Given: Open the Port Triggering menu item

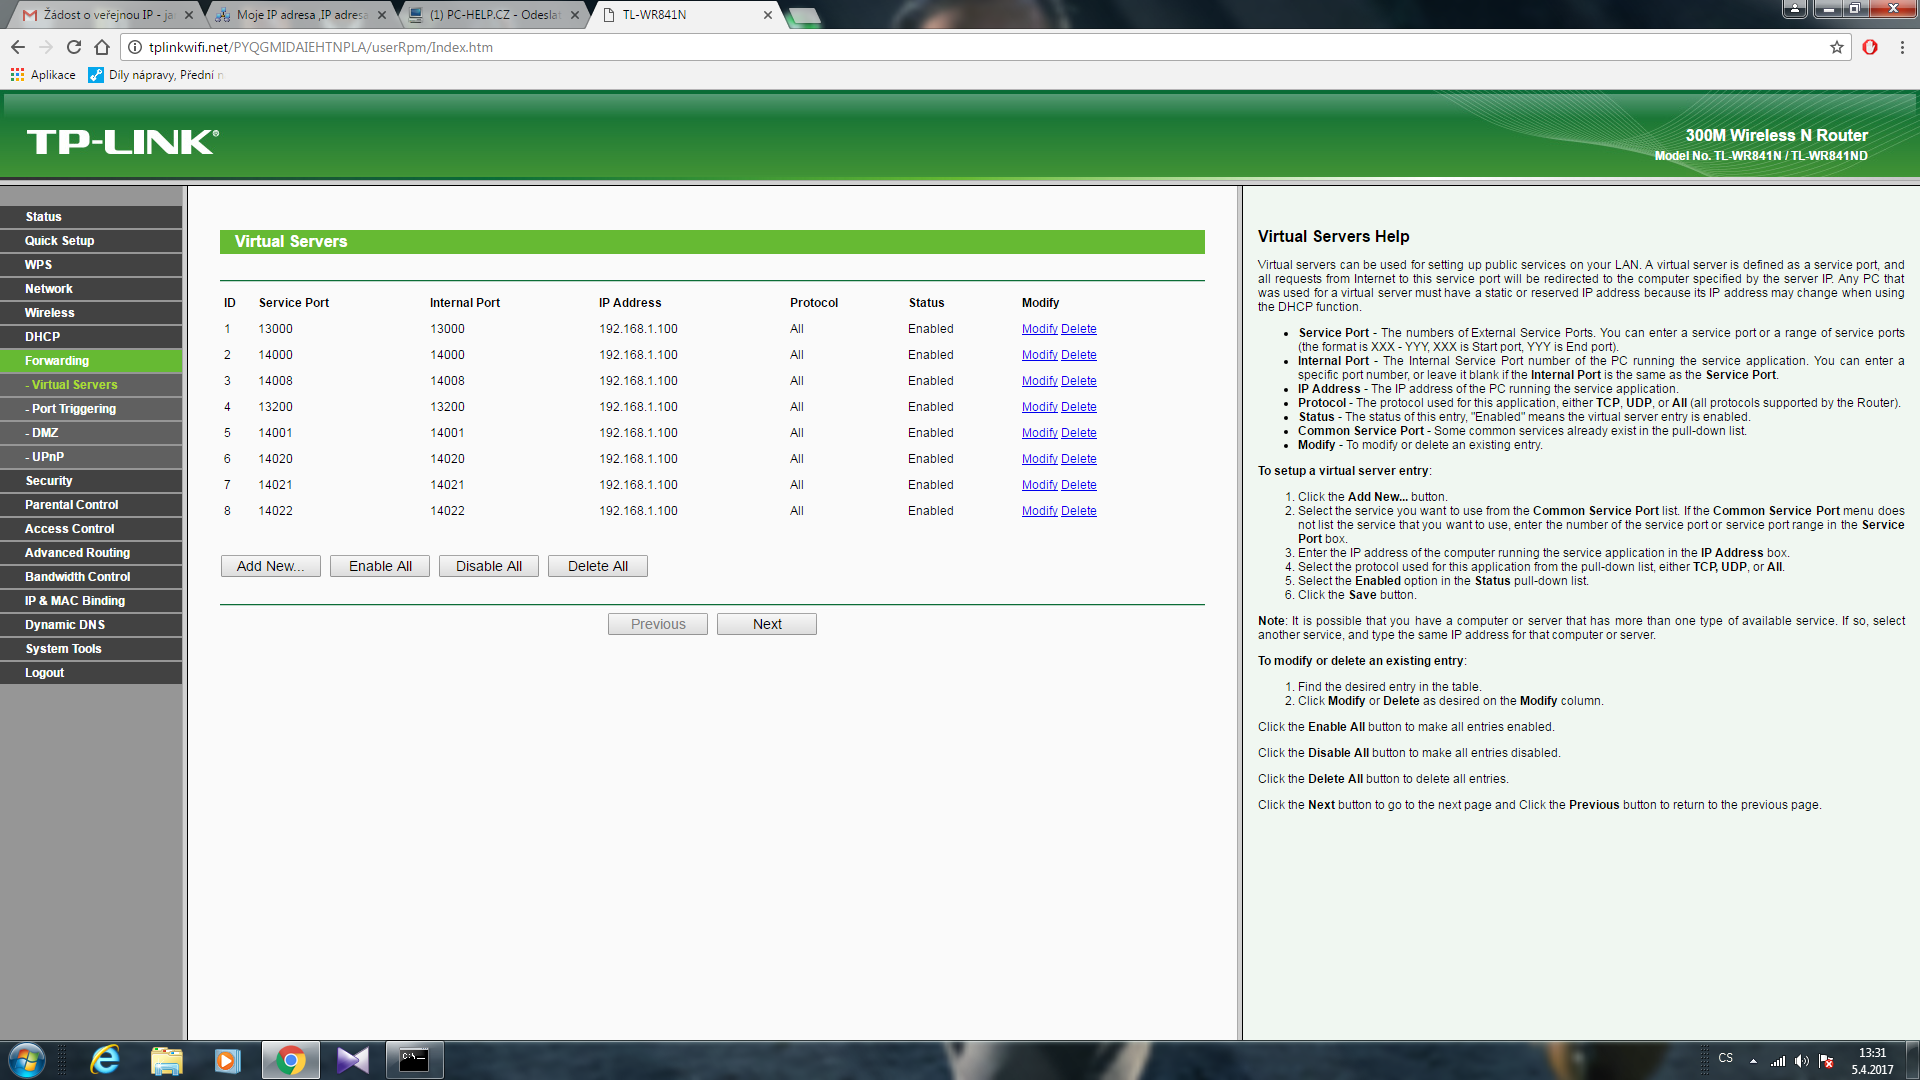Looking at the screenshot, I should tap(73, 409).
